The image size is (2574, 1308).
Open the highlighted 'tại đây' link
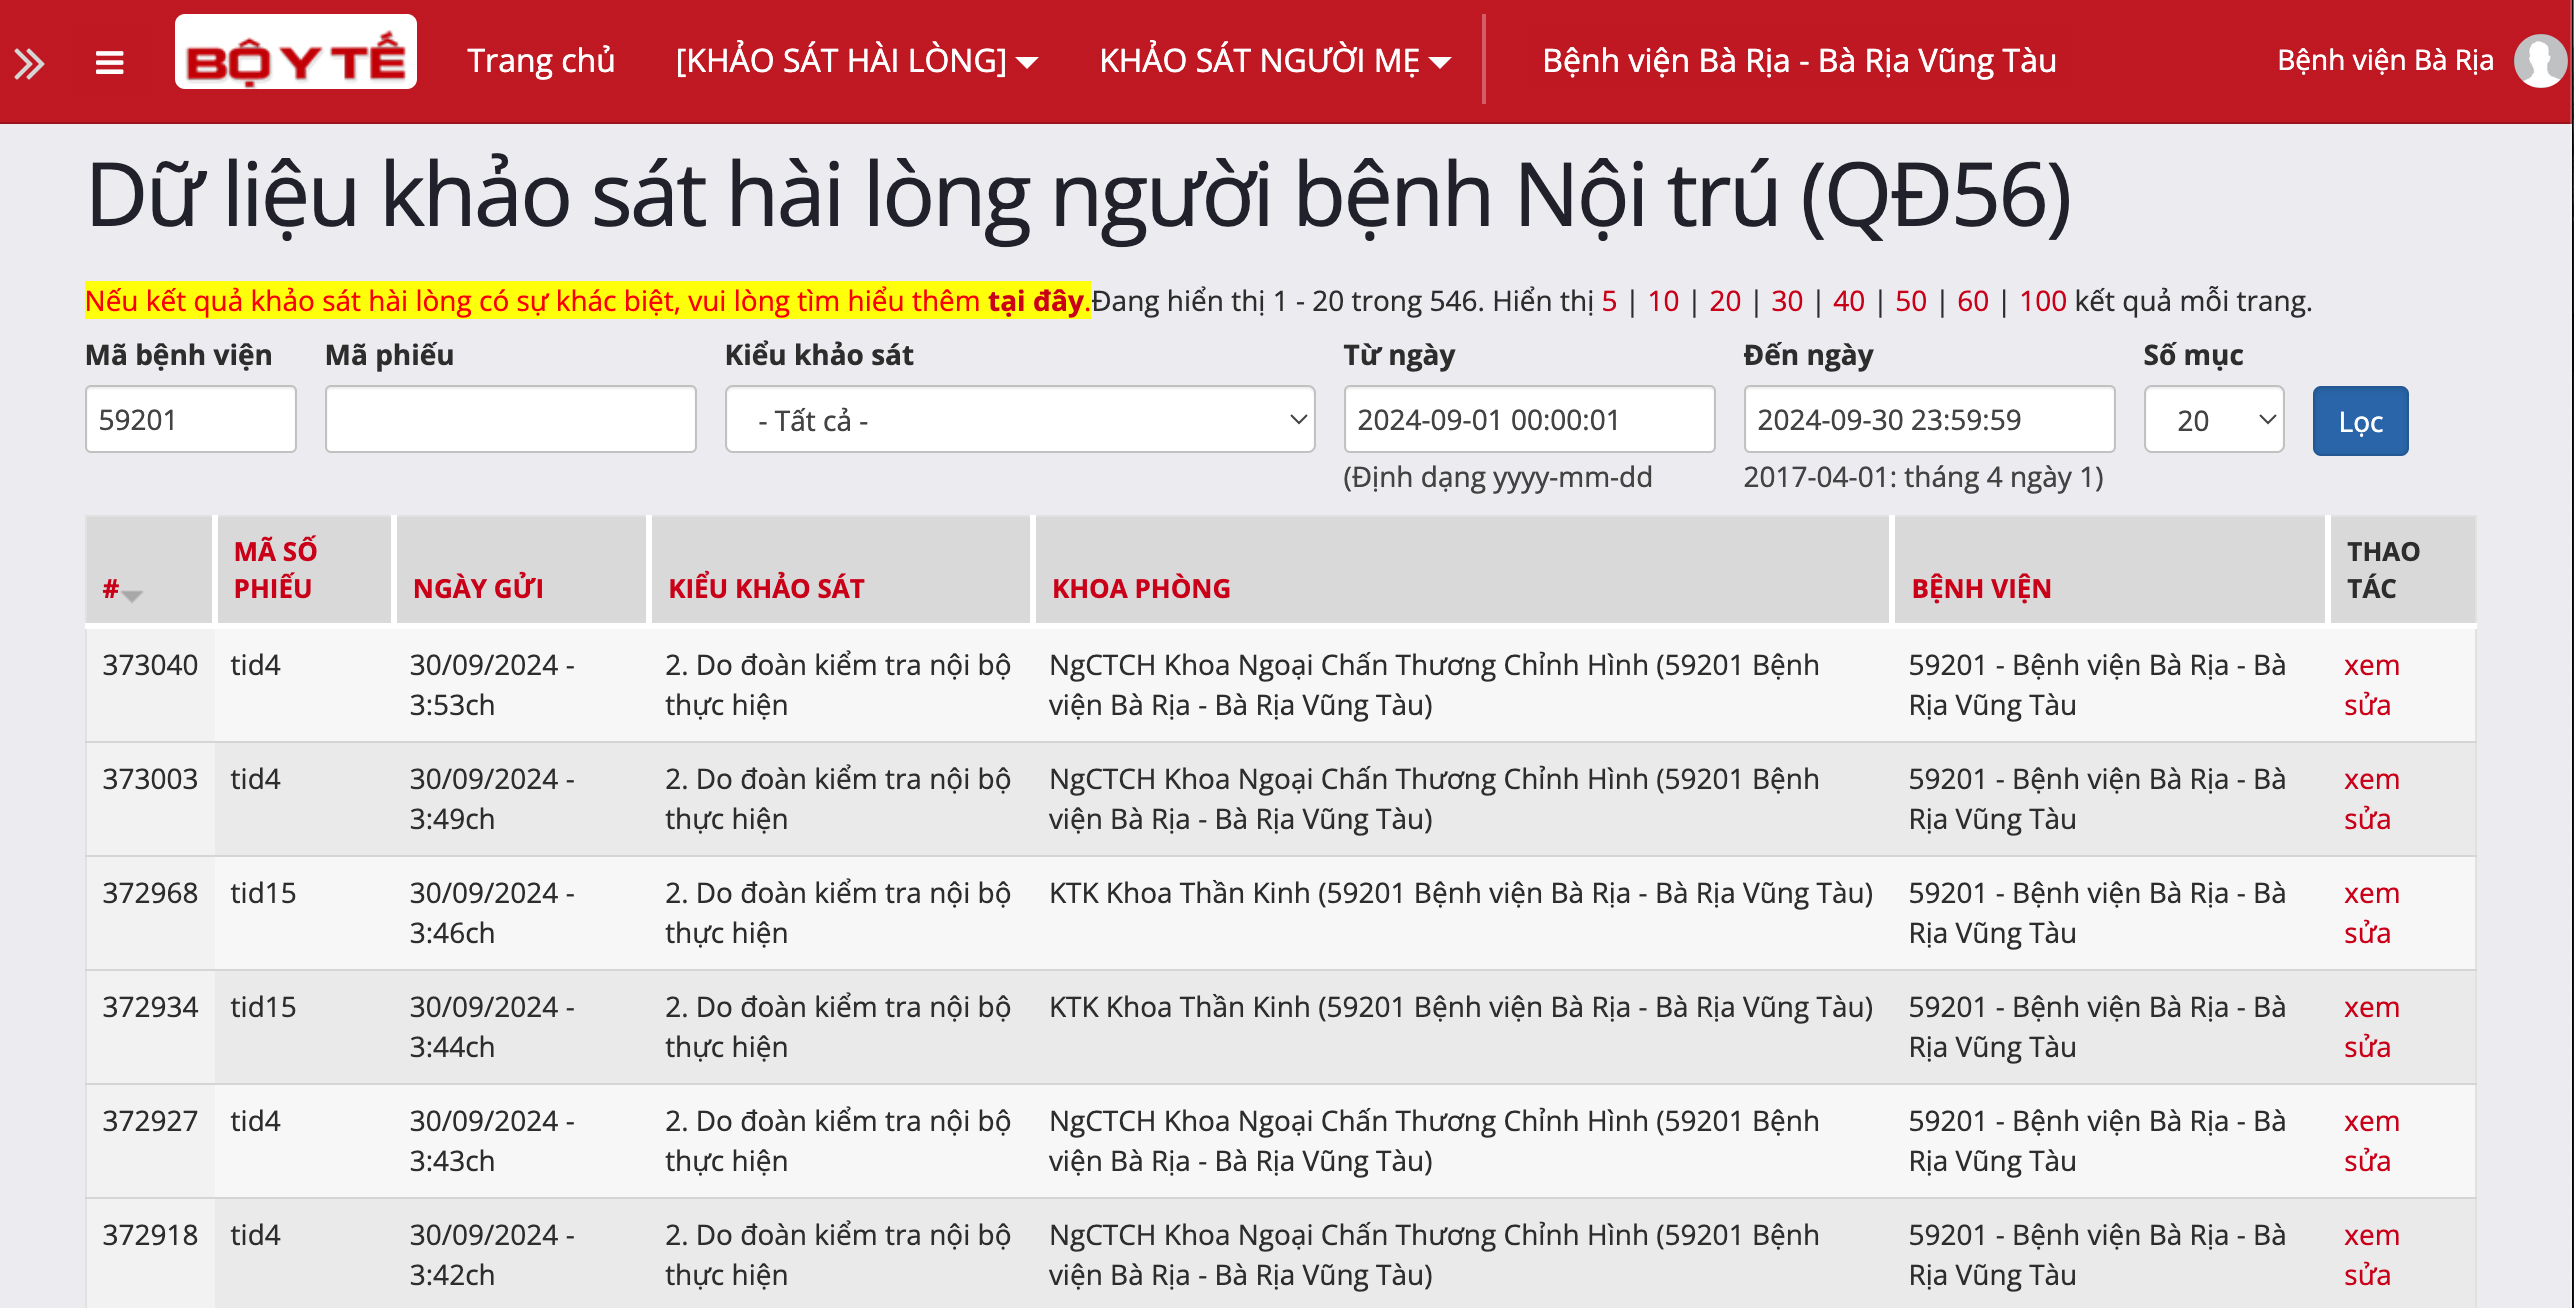(x=1035, y=301)
